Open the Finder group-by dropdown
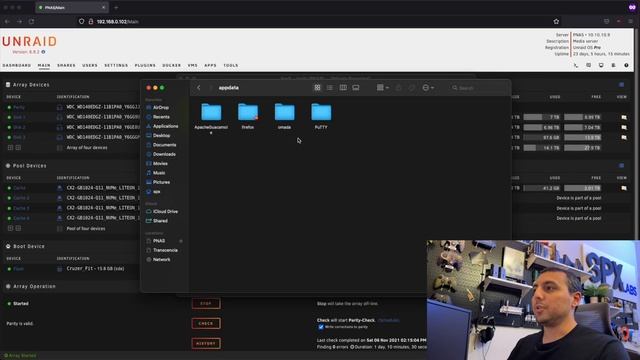The image size is (640, 360). point(382,88)
